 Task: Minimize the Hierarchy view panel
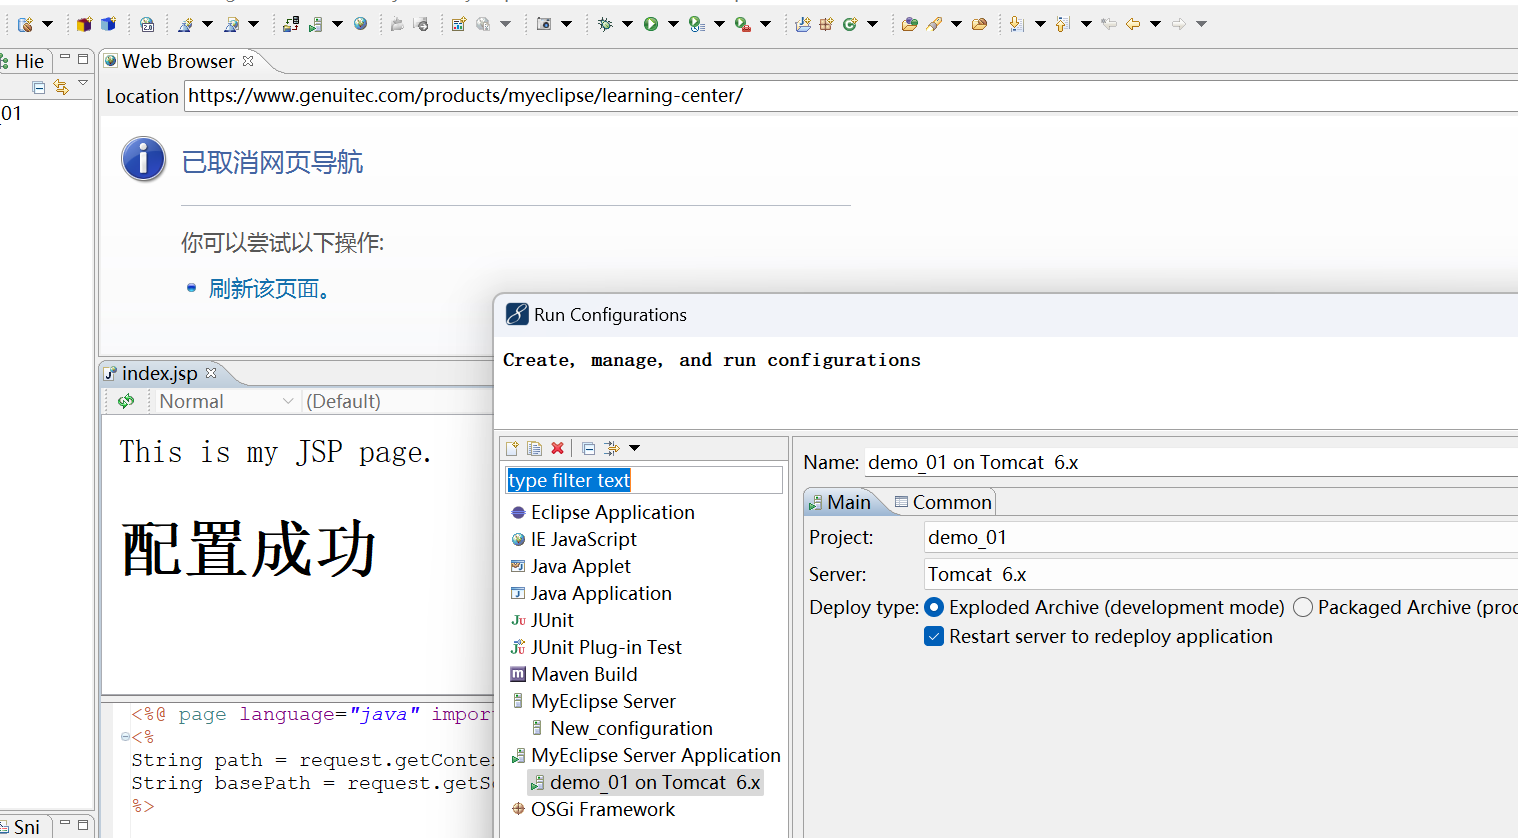tap(65, 58)
